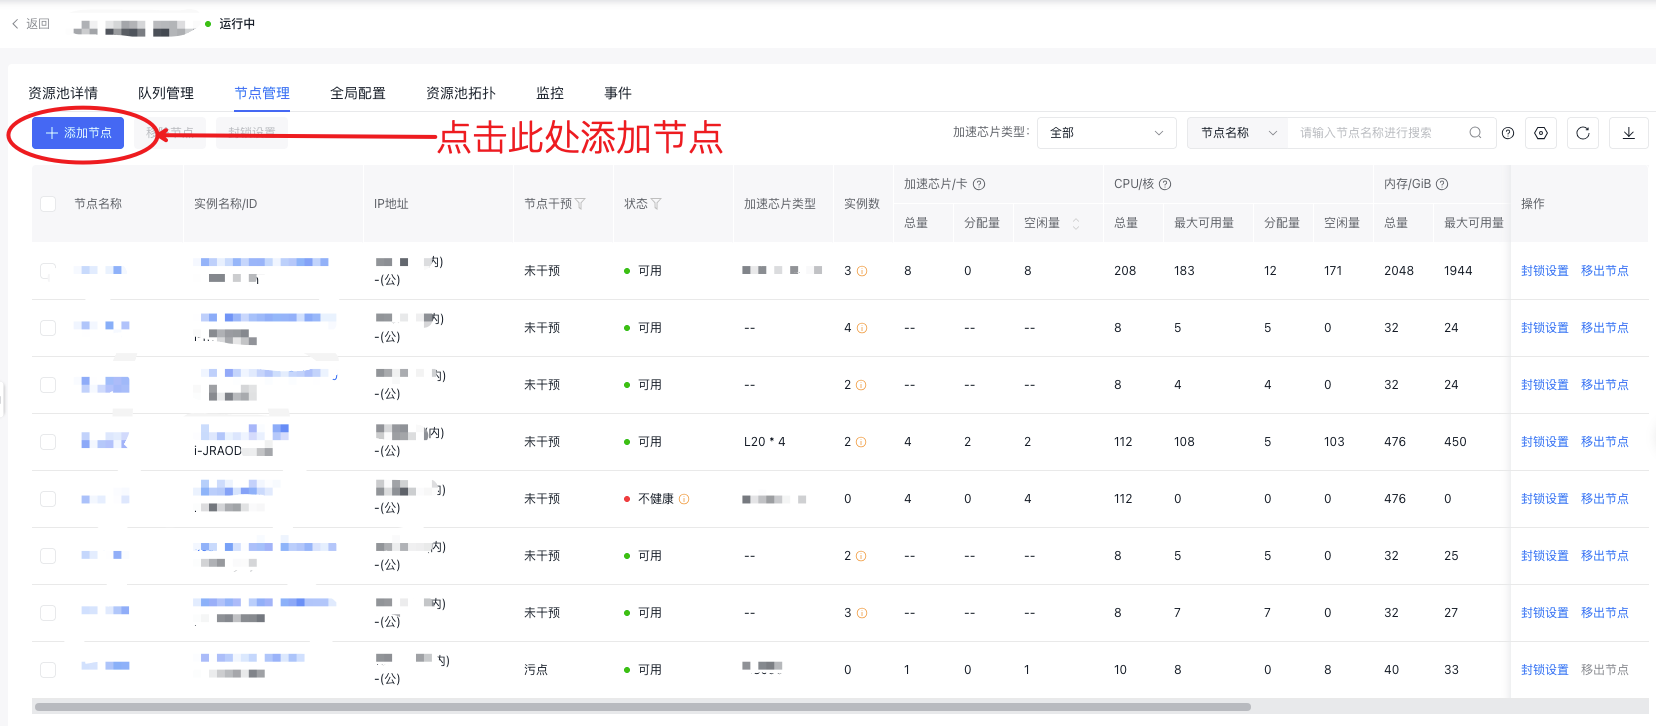Click the horizontal table scrollbar

(x=642, y=707)
